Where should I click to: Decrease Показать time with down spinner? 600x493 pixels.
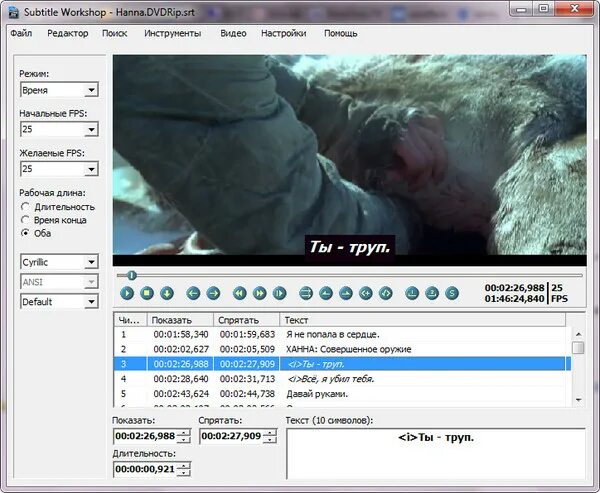click(184, 440)
